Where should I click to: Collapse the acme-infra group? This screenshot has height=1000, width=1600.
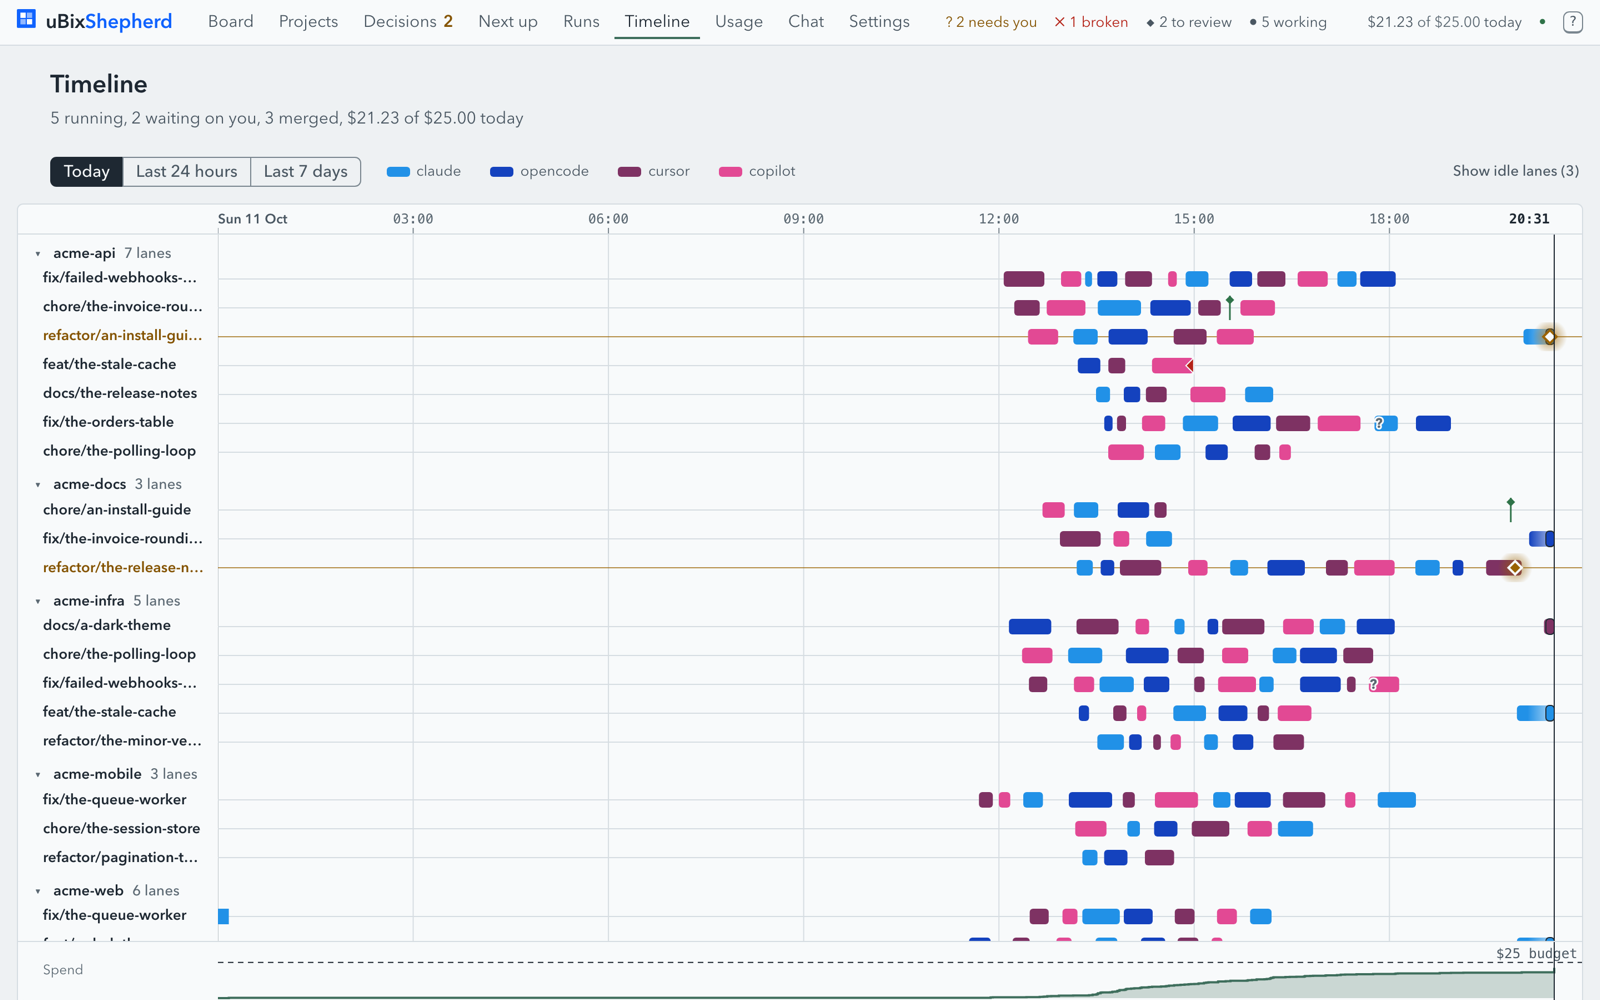pyautogui.click(x=38, y=602)
